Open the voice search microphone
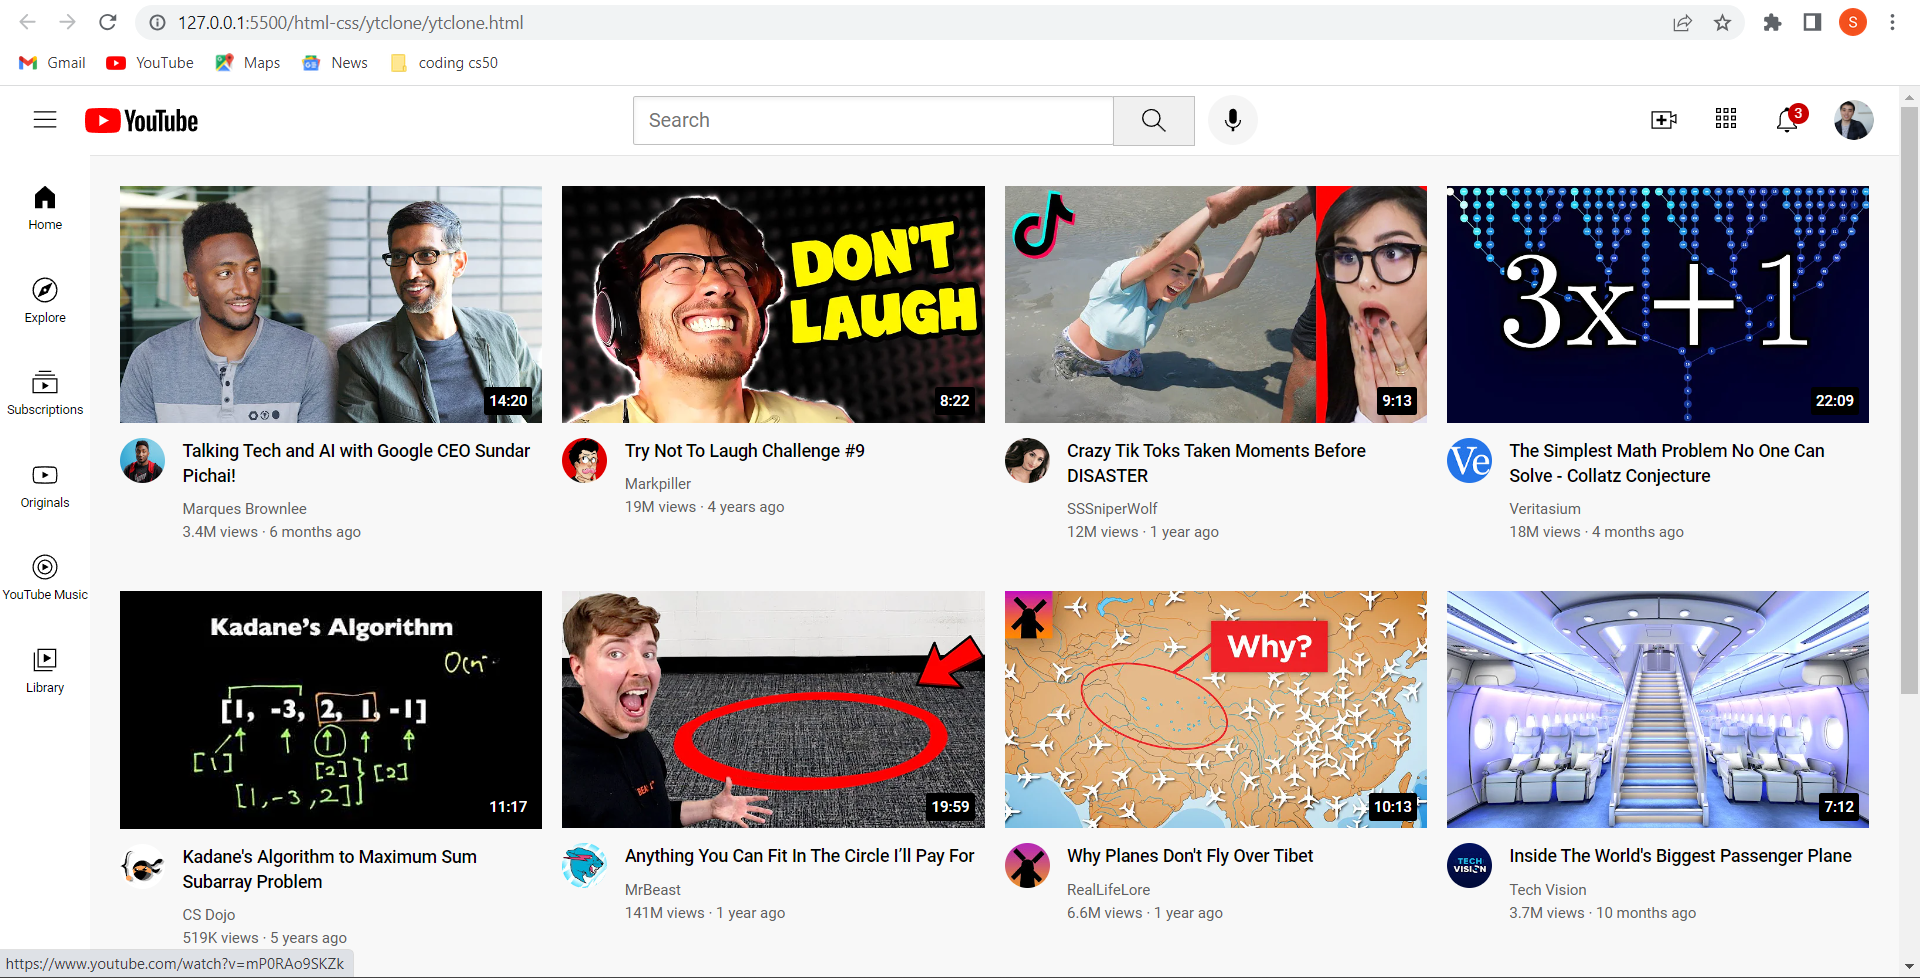The width and height of the screenshot is (1920, 978). 1232,120
